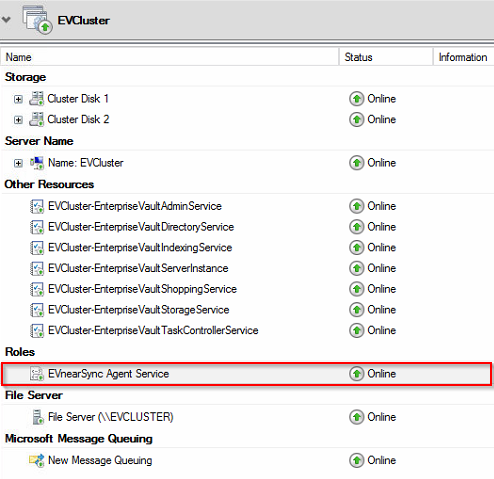This screenshot has width=494, height=479.
Task: Collapse the EVCluster header chevron
Action: pyautogui.click(x=6, y=20)
